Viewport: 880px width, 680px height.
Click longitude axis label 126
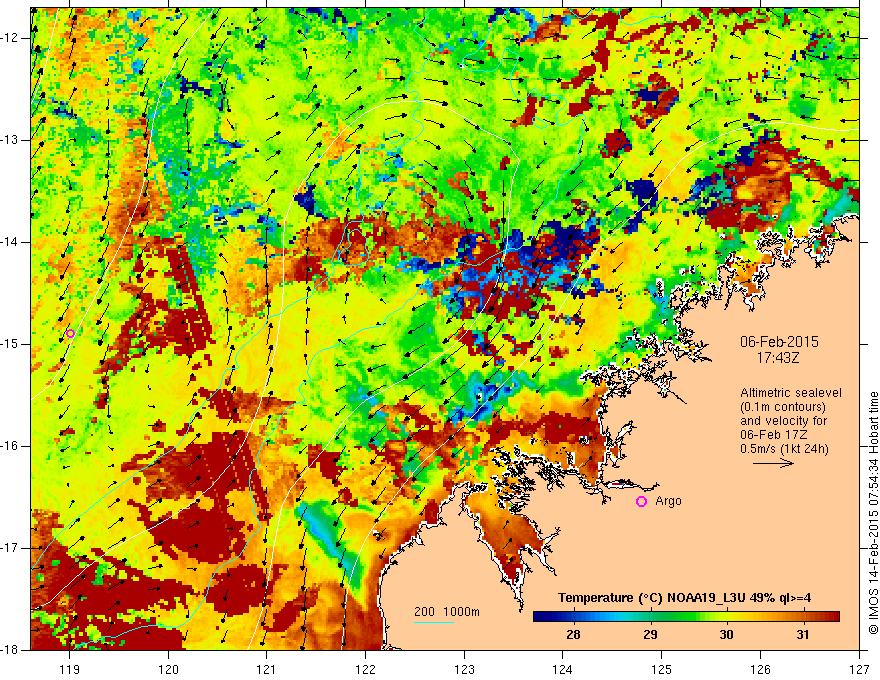pyautogui.click(x=760, y=669)
